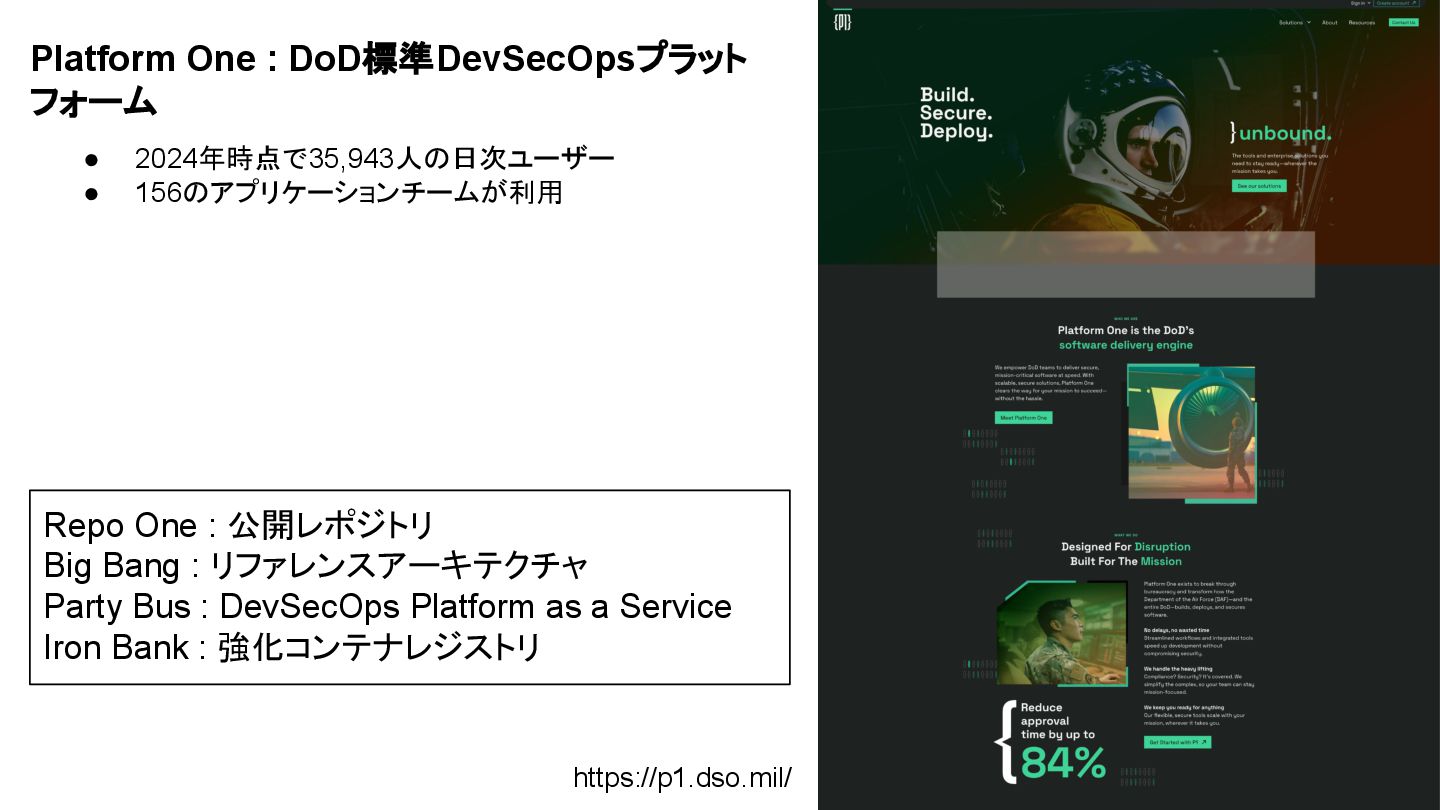Click the Big Bang line in box
Screen dimensions: 1440x810
pyautogui.click(x=315, y=566)
